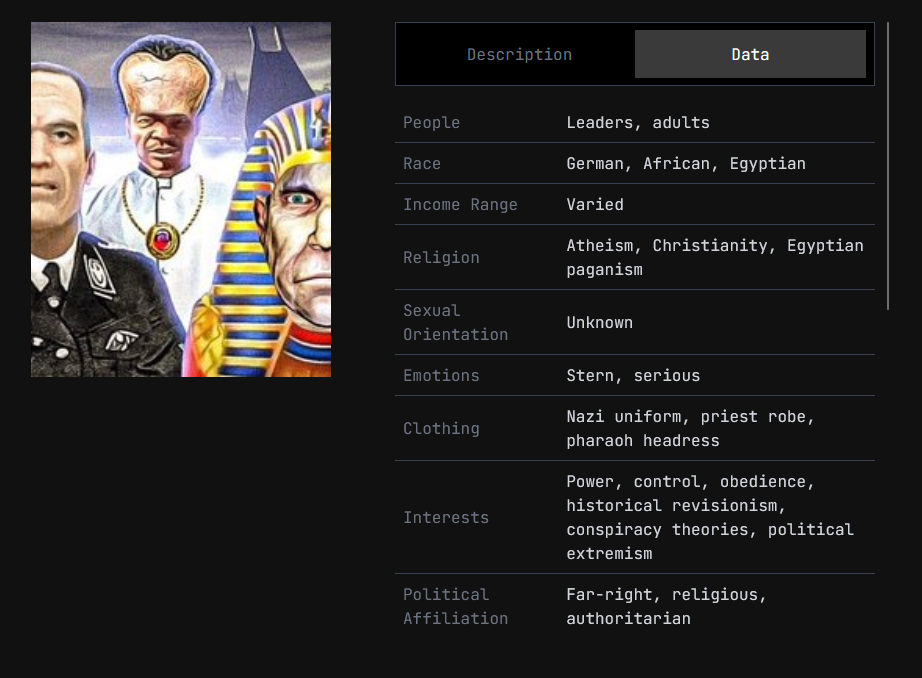Click the Religion row label
The width and height of the screenshot is (922, 678).
coord(441,258)
